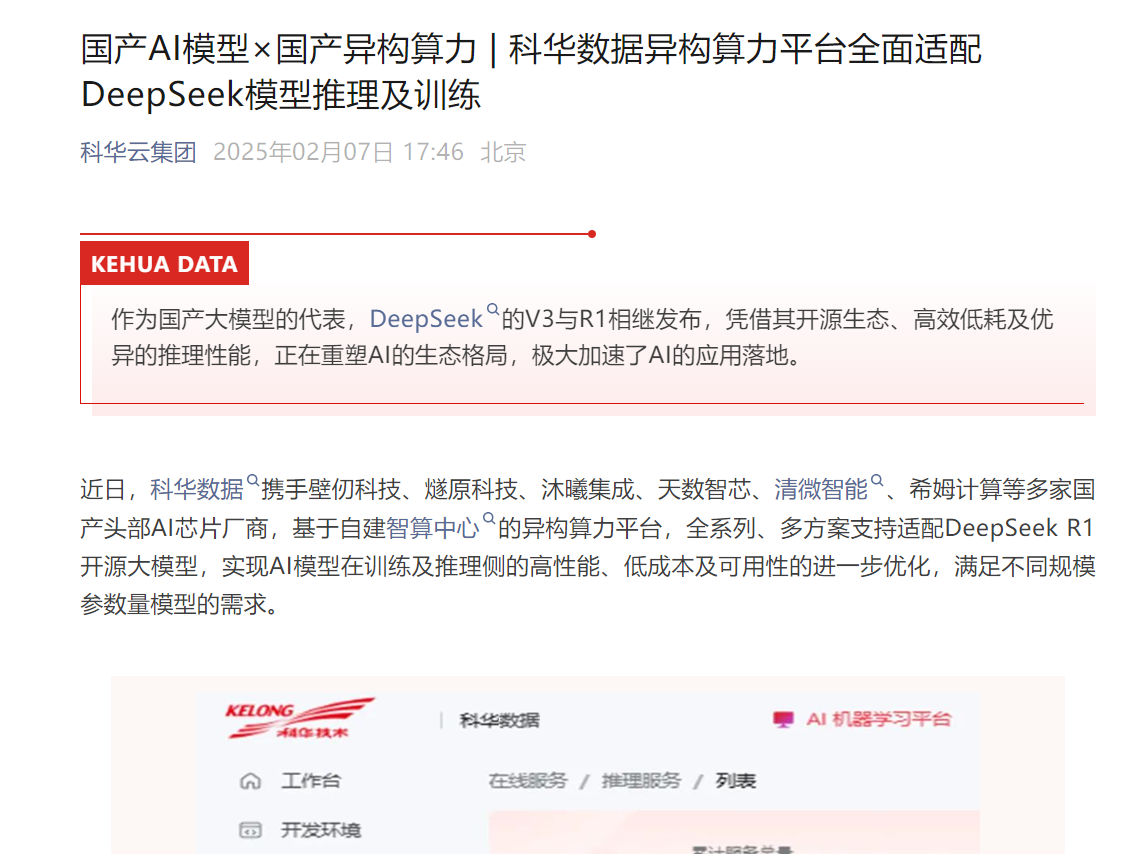Click the article title heading
Viewport: 1125px width, 854px height.
coord(531,72)
